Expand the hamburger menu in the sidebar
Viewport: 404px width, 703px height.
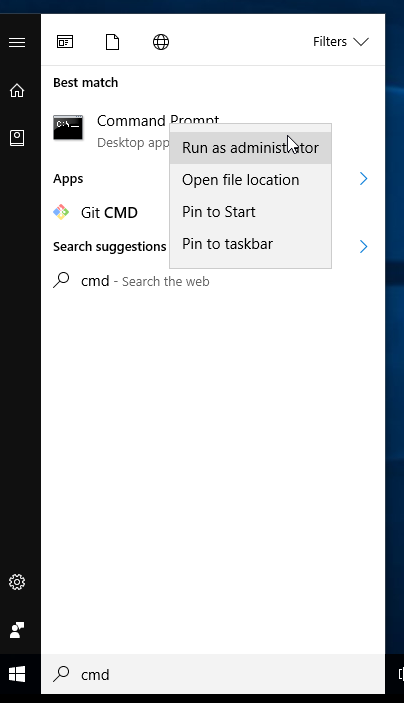(x=17, y=42)
